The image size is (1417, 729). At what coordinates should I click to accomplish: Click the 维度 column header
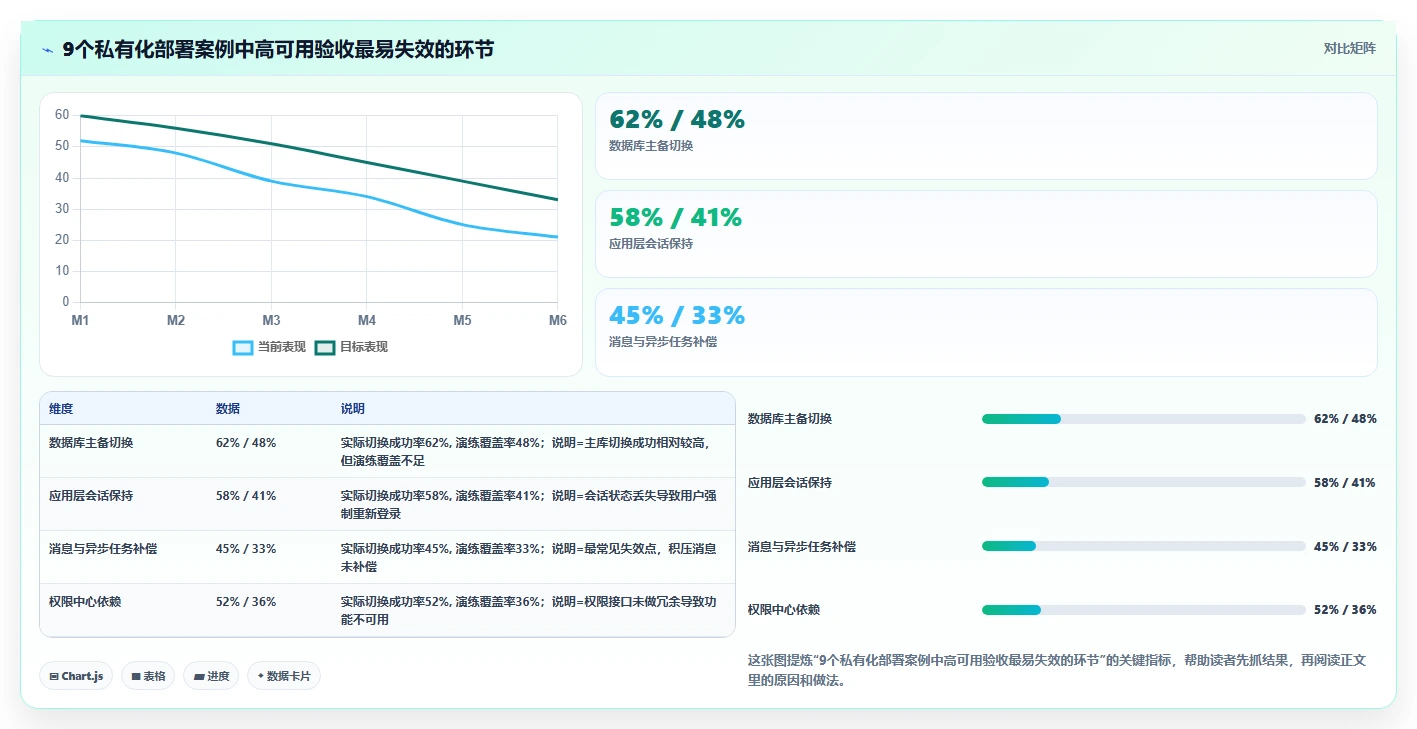coord(61,409)
